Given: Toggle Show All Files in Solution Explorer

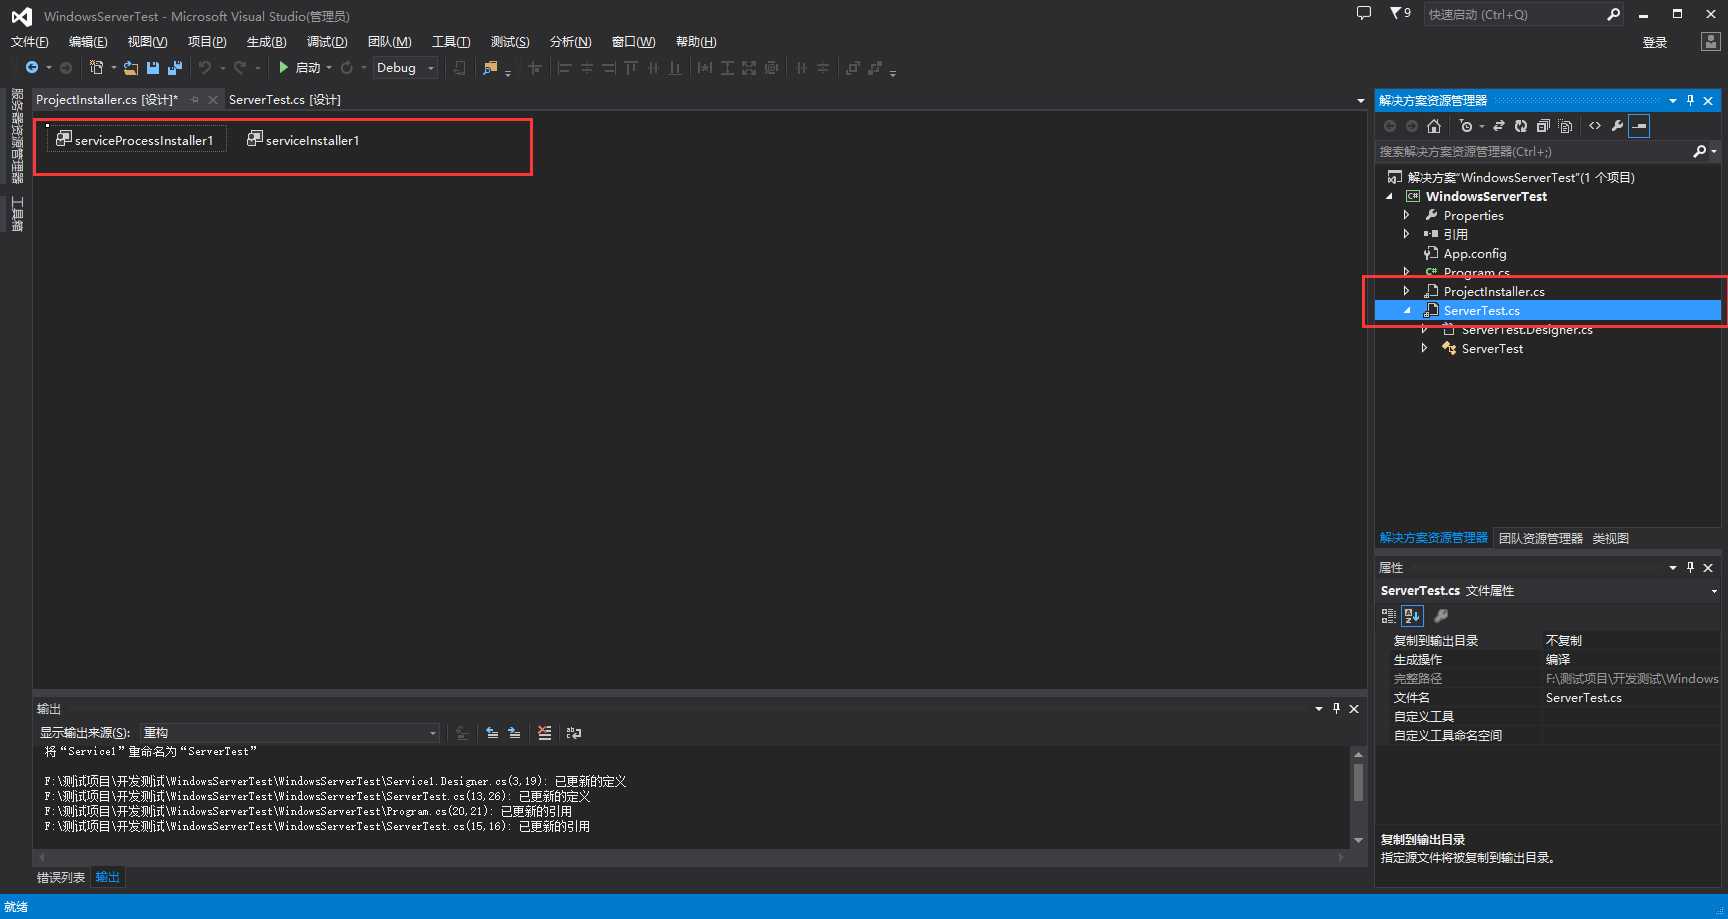Looking at the screenshot, I should coord(1566,126).
